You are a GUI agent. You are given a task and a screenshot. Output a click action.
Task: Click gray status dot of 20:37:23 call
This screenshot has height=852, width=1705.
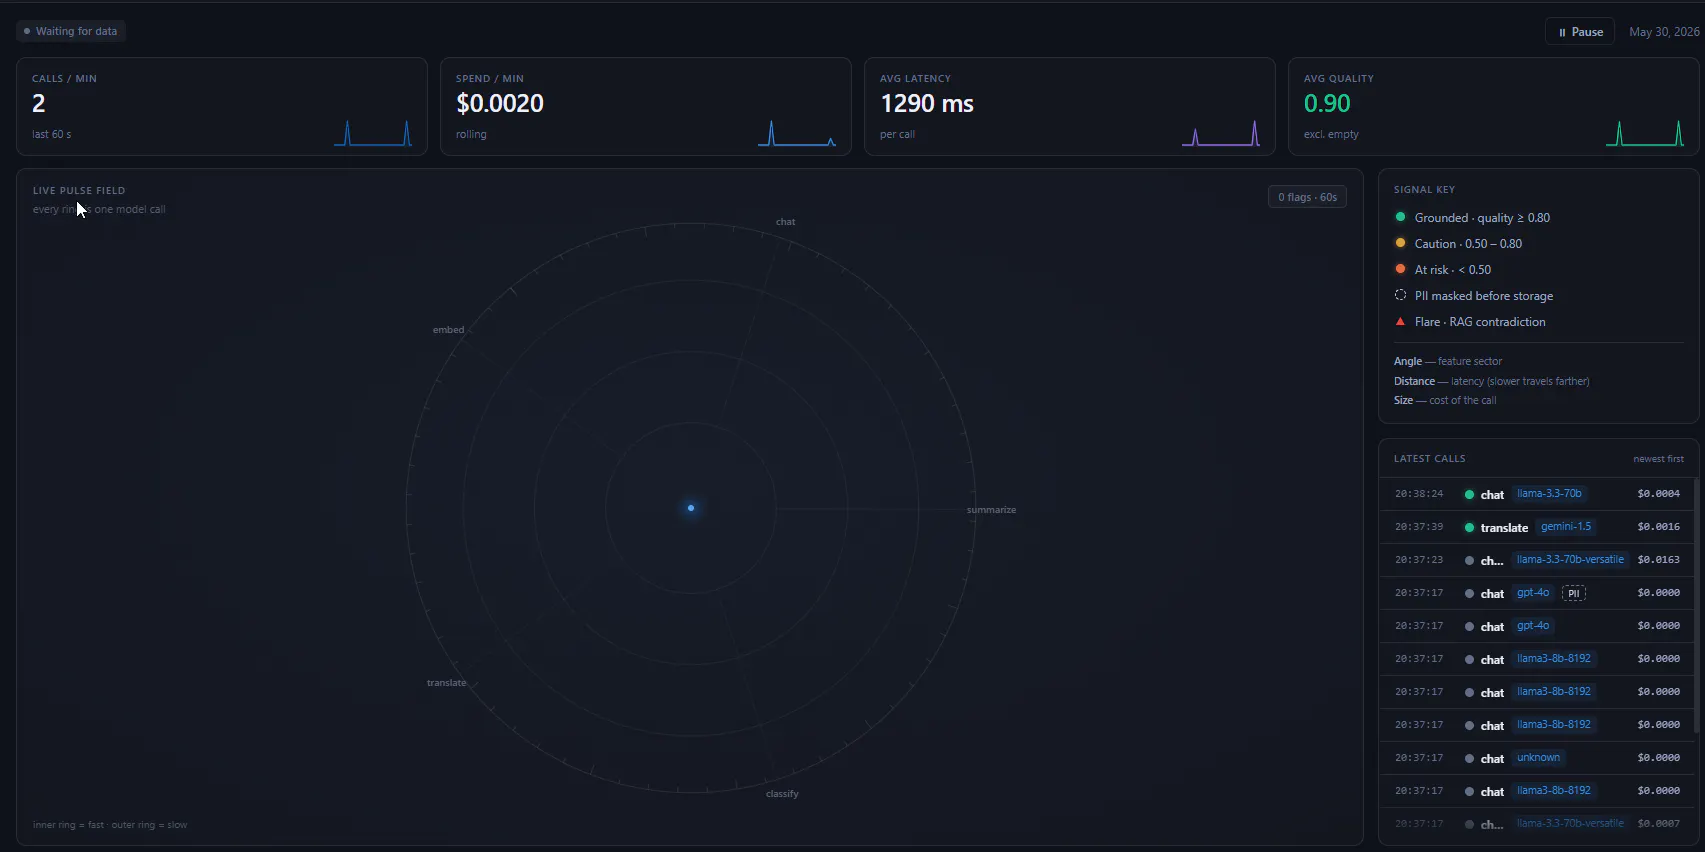coord(1469,560)
